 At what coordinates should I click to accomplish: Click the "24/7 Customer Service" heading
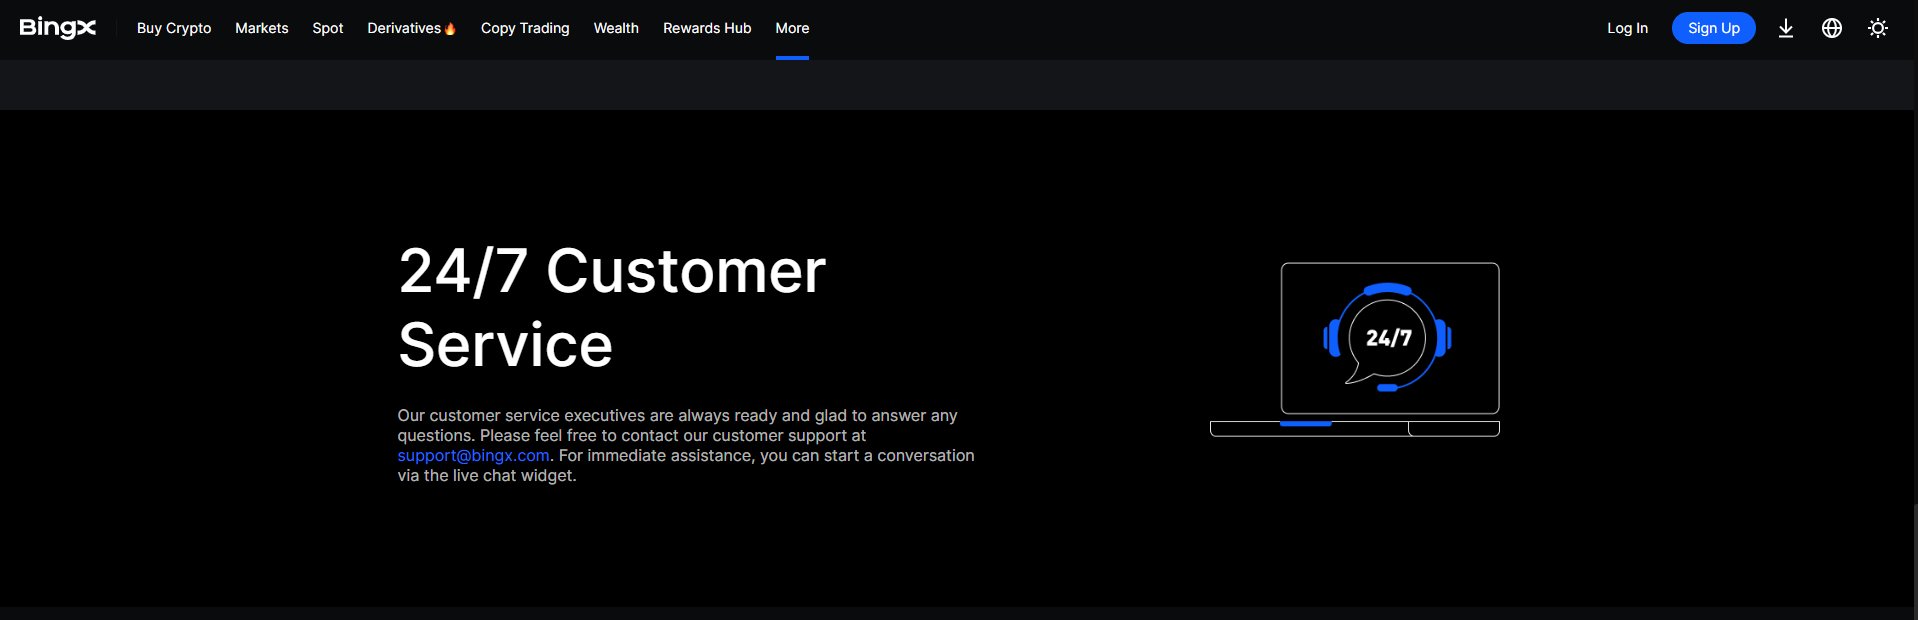click(x=612, y=307)
